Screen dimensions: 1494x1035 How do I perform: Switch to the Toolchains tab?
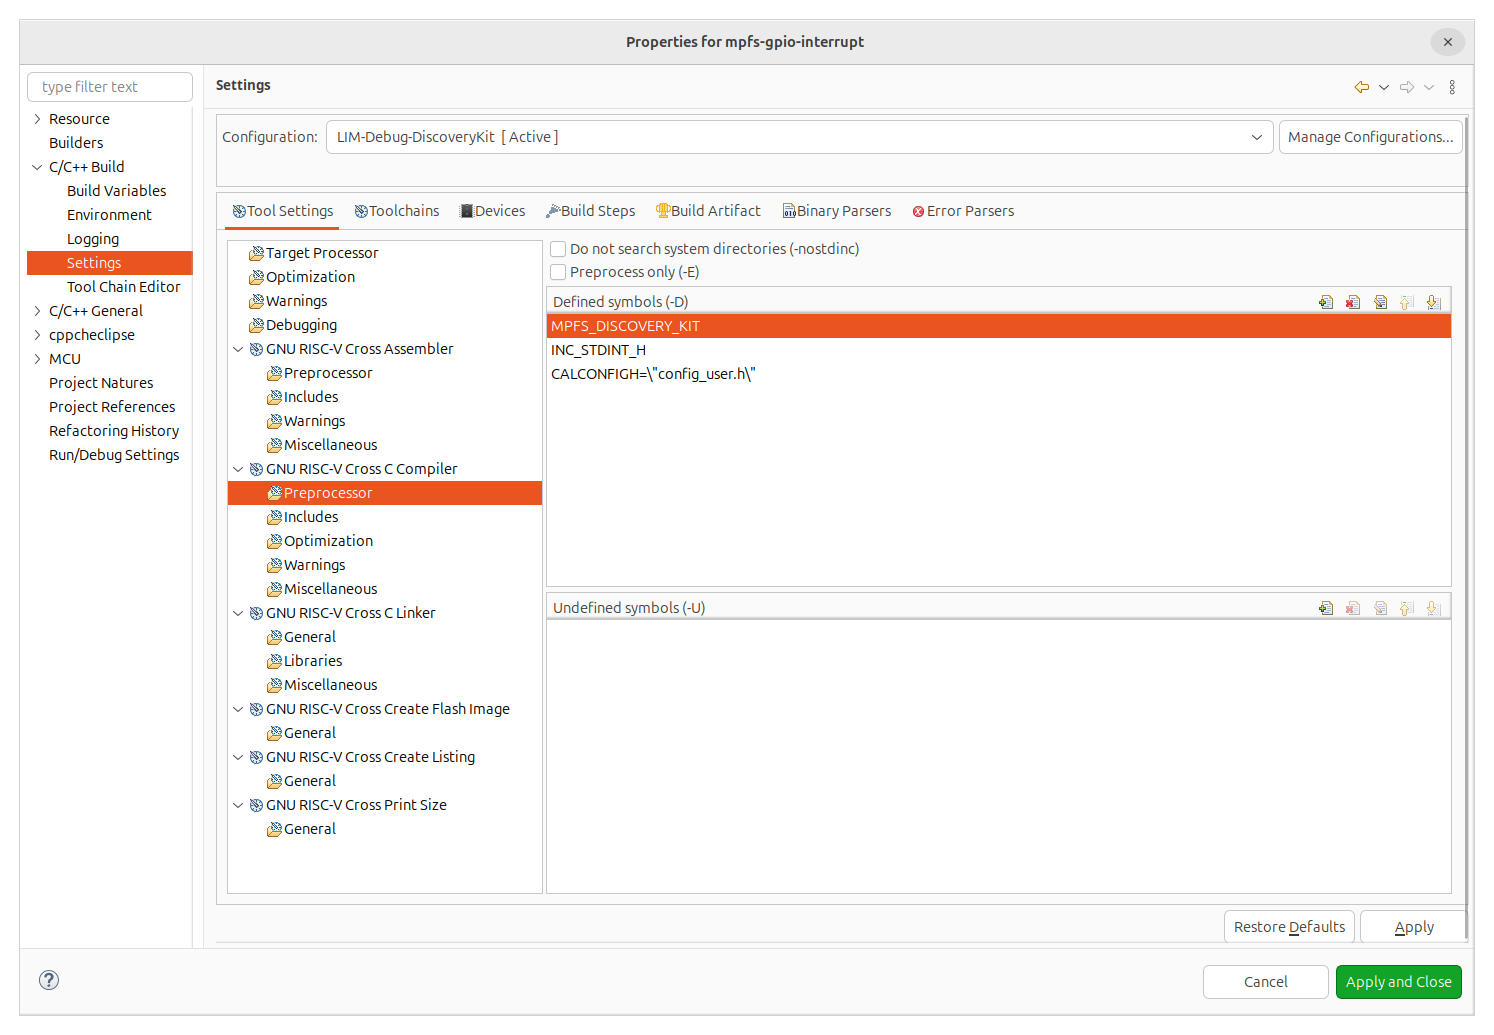coord(397,210)
